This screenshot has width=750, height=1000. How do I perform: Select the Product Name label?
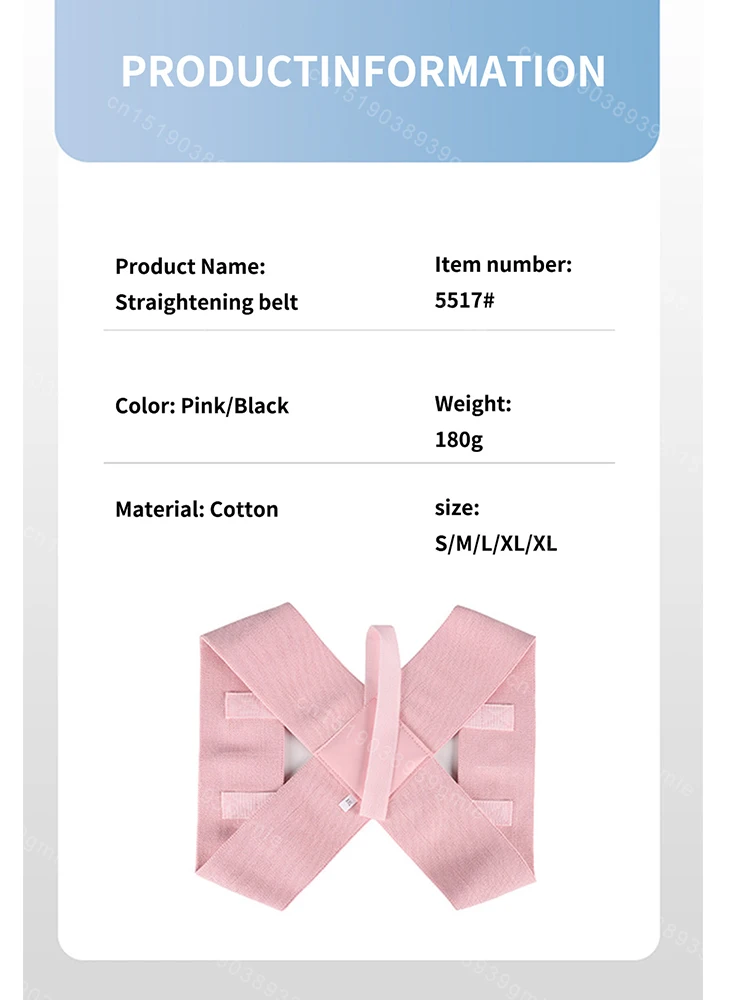(190, 266)
